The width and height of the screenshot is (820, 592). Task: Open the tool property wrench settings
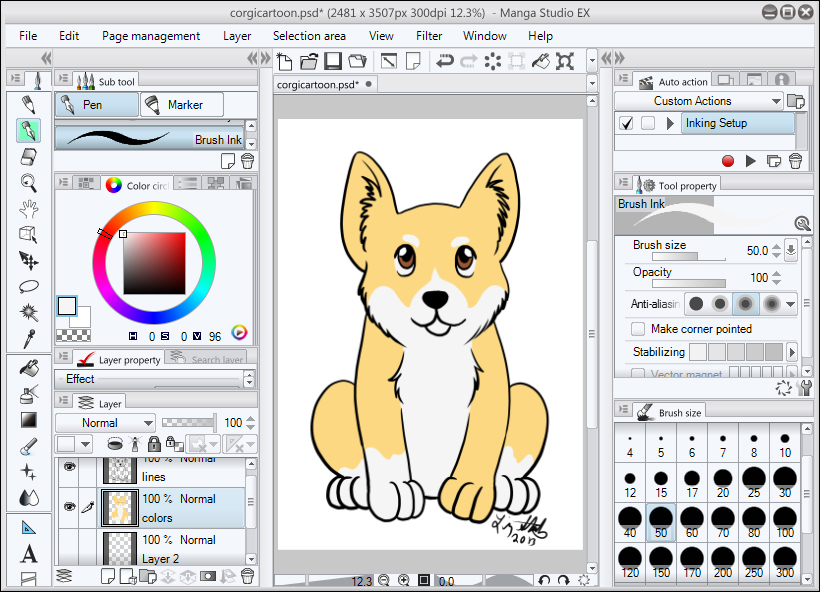pyautogui.click(x=805, y=388)
